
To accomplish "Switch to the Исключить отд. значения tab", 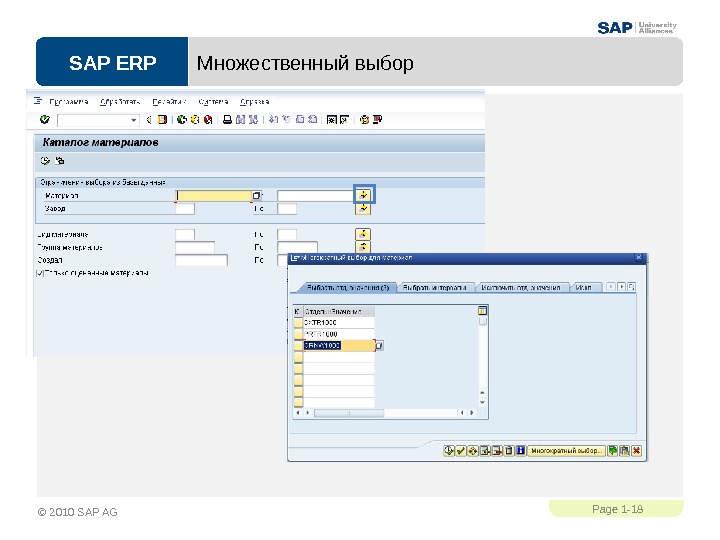I will click(521, 287).
